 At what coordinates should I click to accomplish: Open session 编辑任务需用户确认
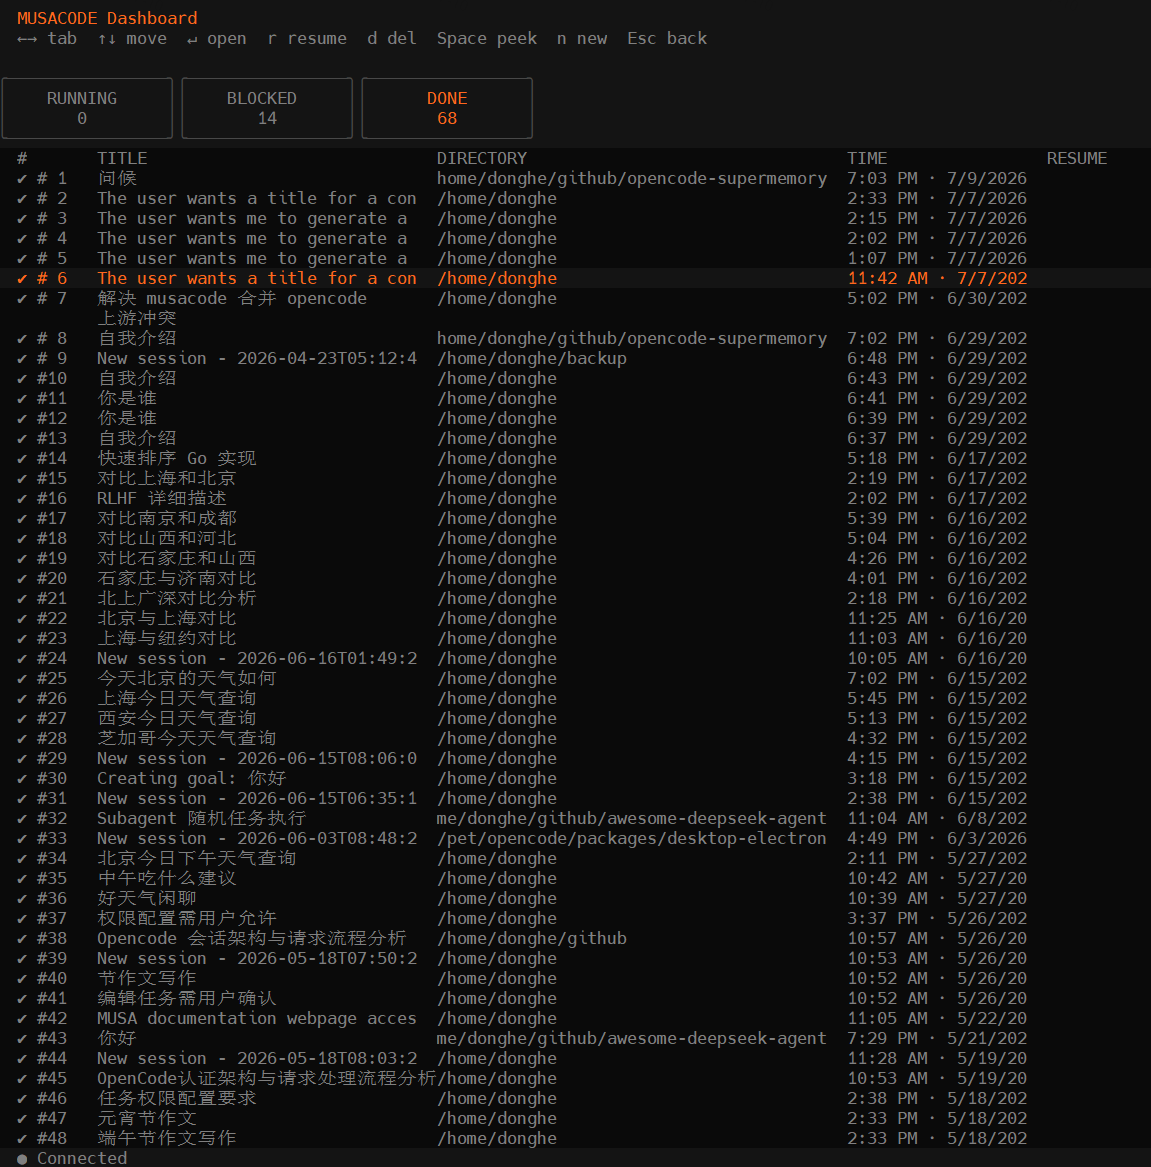pyautogui.click(x=575, y=999)
